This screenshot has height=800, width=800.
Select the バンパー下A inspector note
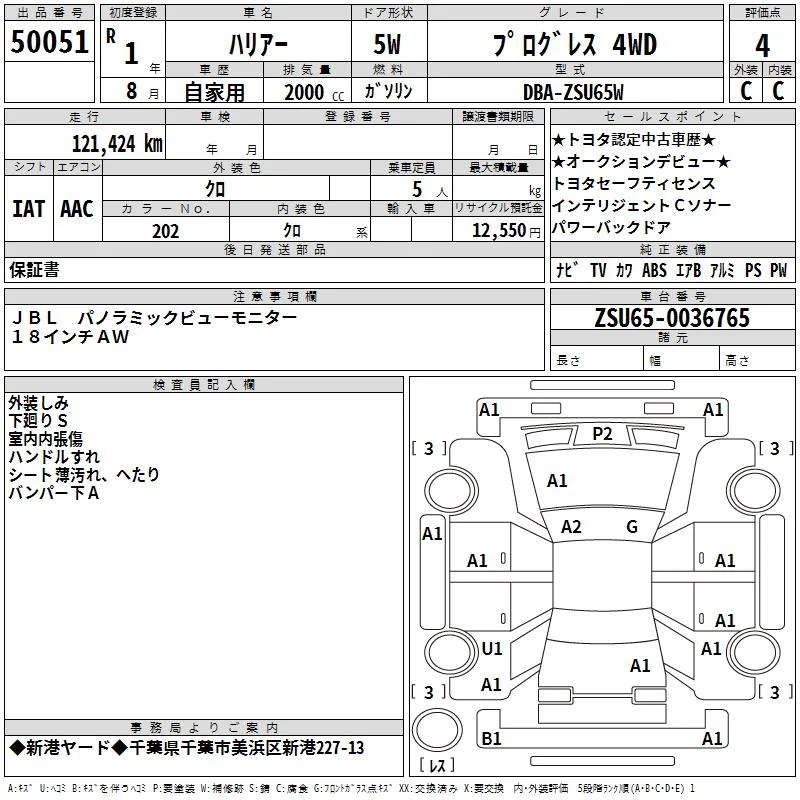[x=54, y=493]
